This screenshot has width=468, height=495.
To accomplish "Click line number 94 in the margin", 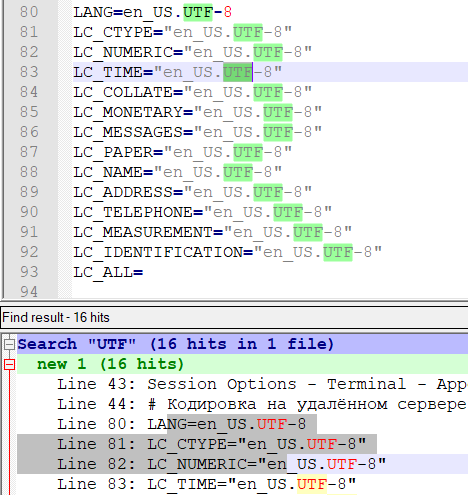I will click(x=29, y=292).
